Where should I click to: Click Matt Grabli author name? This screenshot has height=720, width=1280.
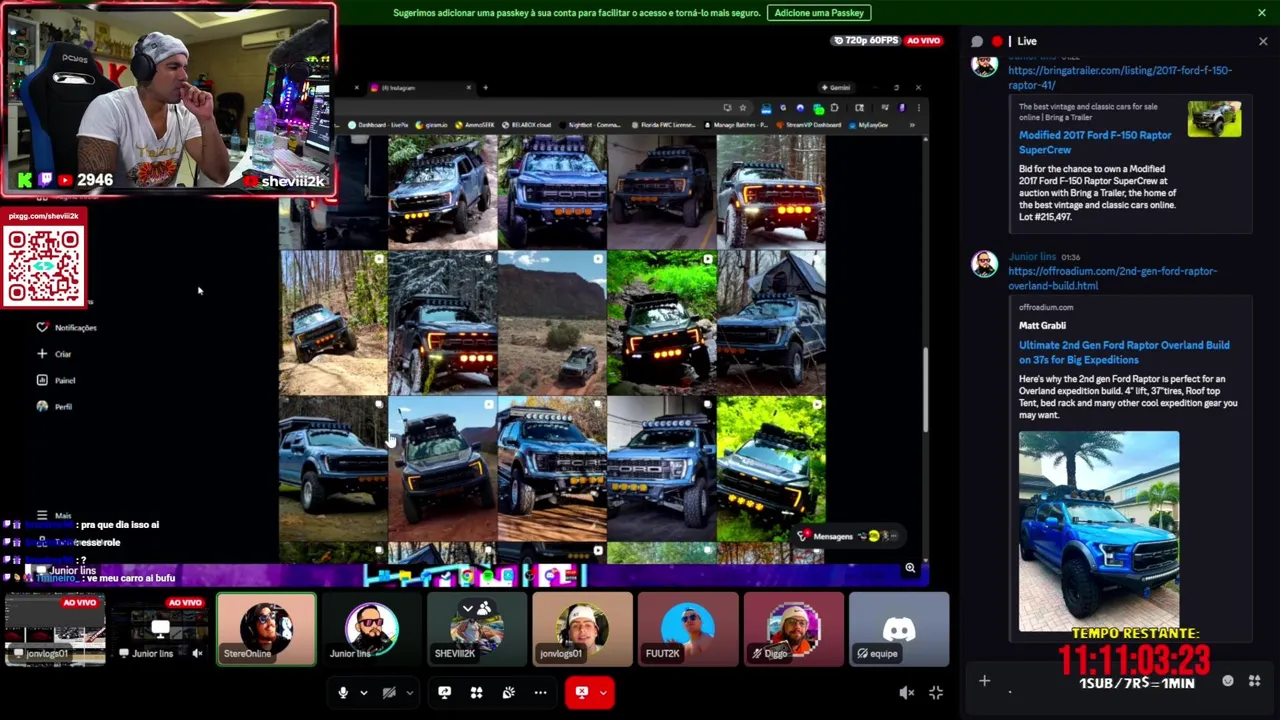tap(1042, 325)
